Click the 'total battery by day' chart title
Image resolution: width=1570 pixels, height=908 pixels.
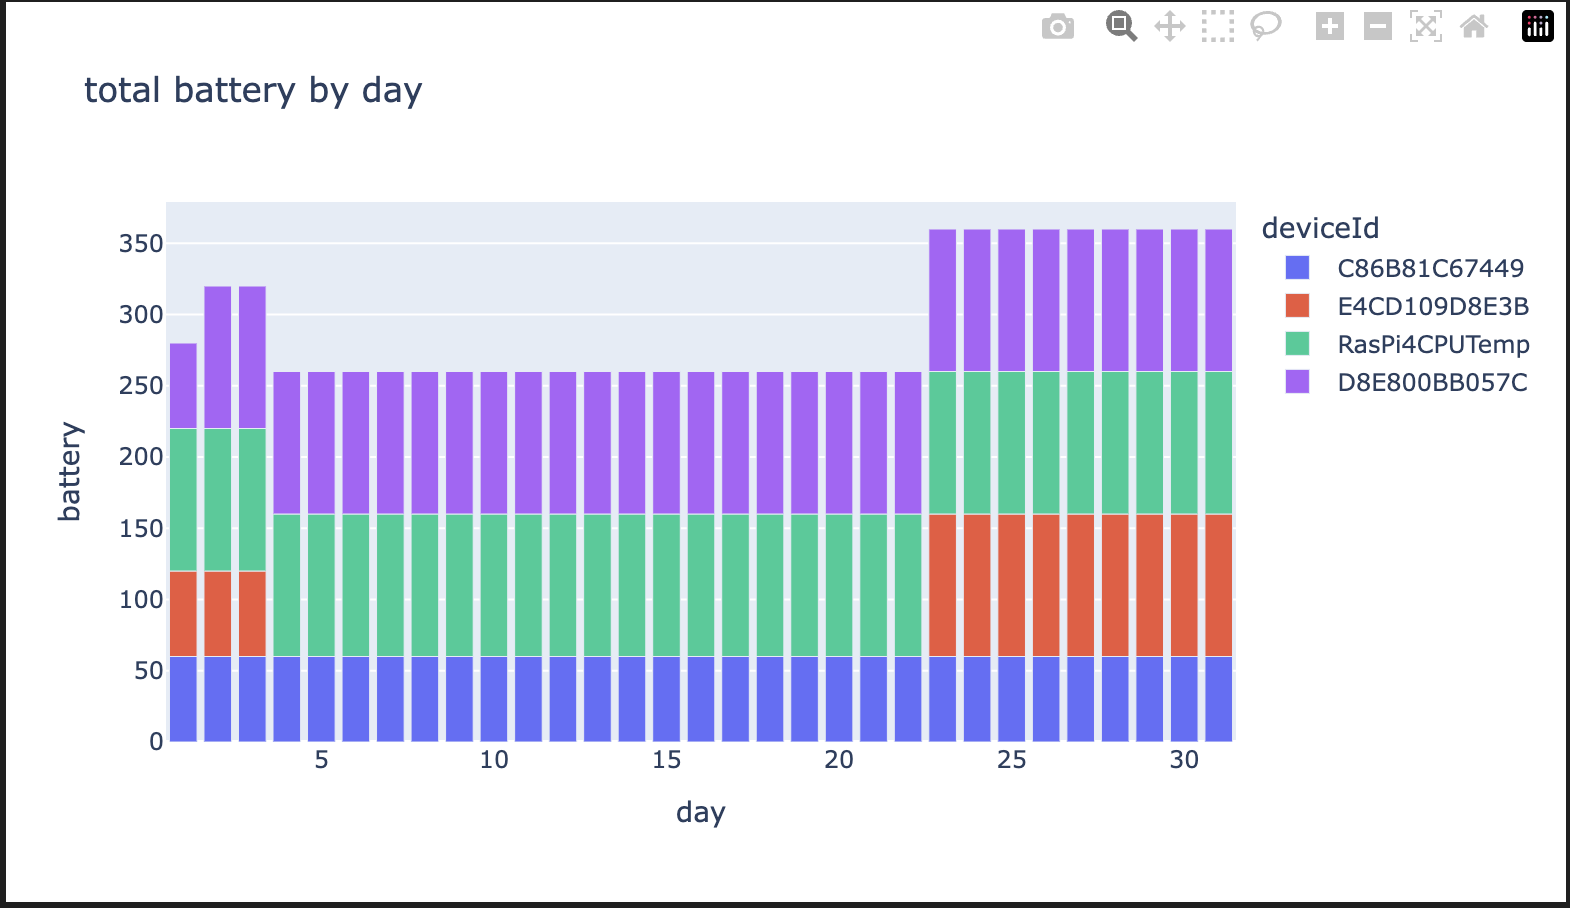253,91
